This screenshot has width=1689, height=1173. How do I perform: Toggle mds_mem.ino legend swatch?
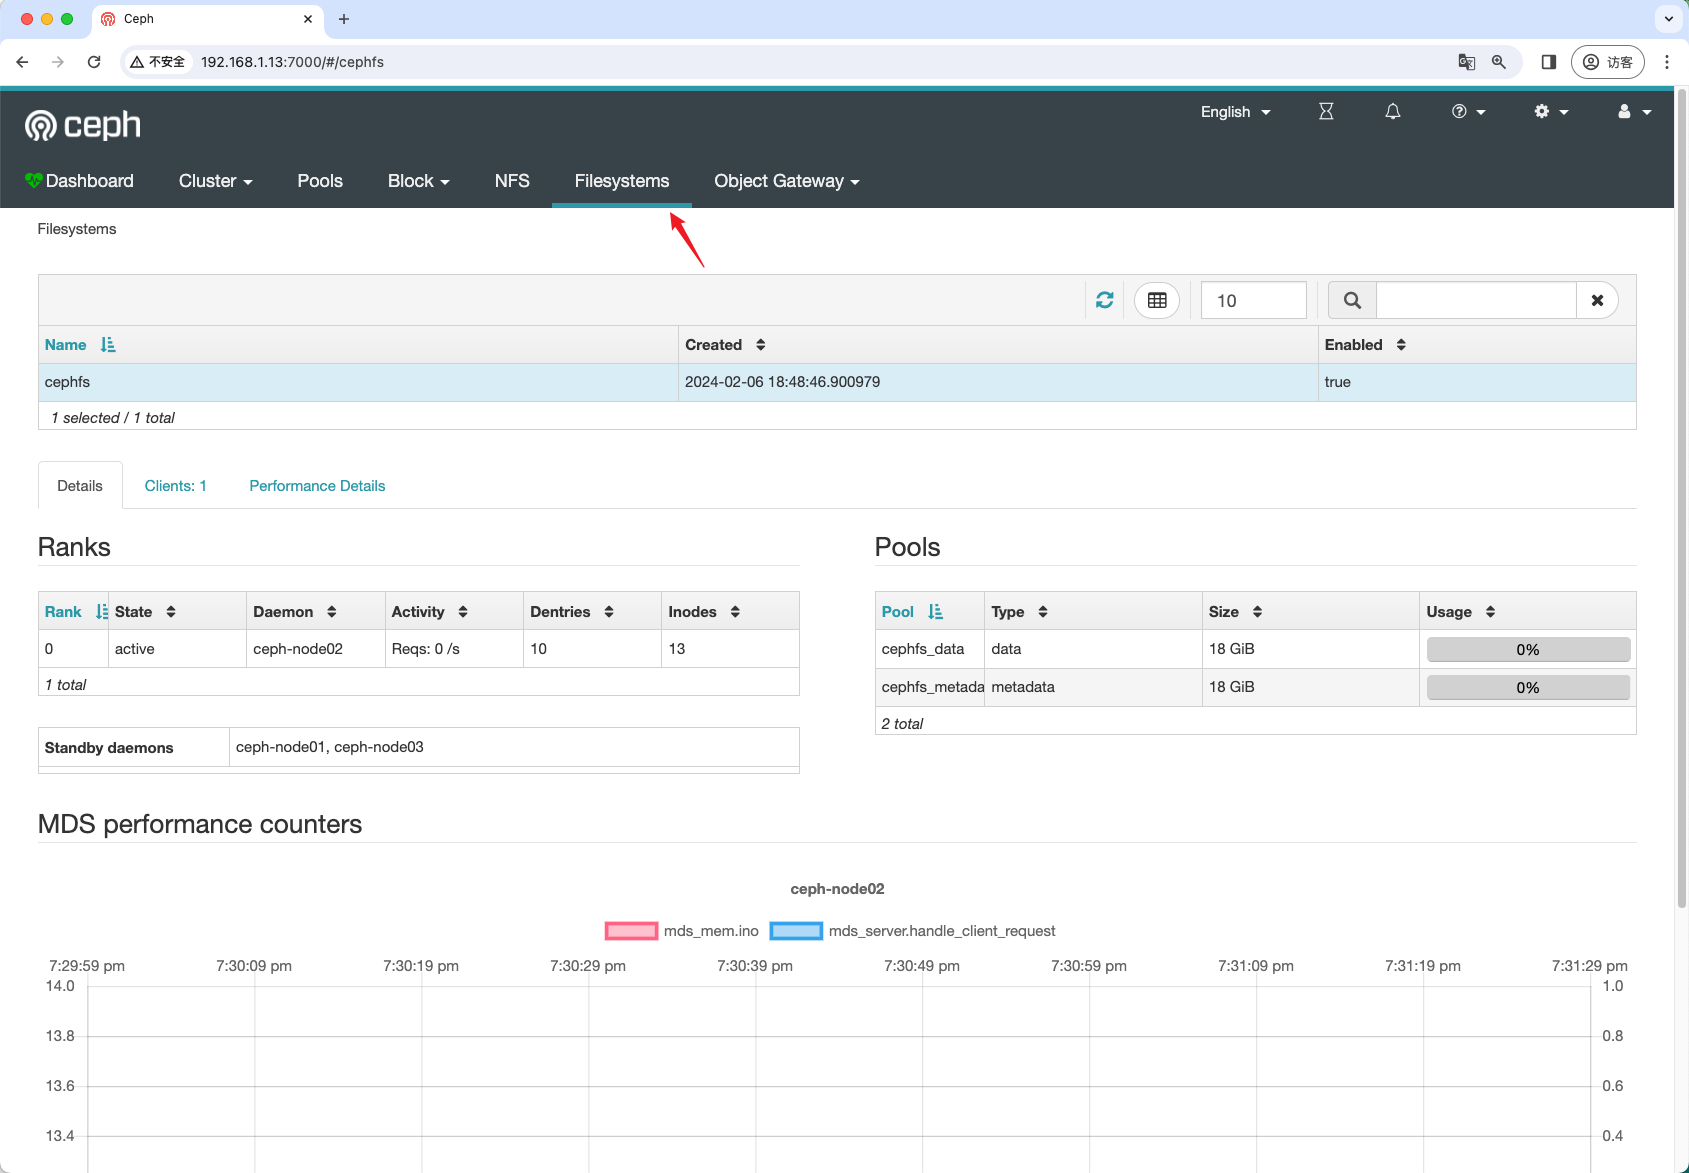(x=631, y=931)
